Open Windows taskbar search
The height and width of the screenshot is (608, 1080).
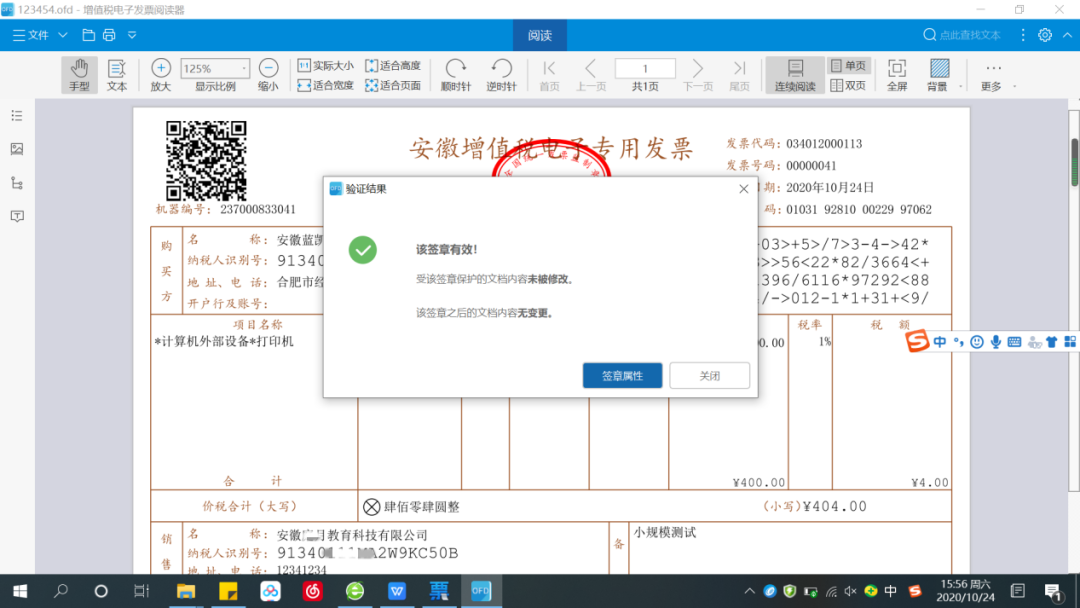61,591
